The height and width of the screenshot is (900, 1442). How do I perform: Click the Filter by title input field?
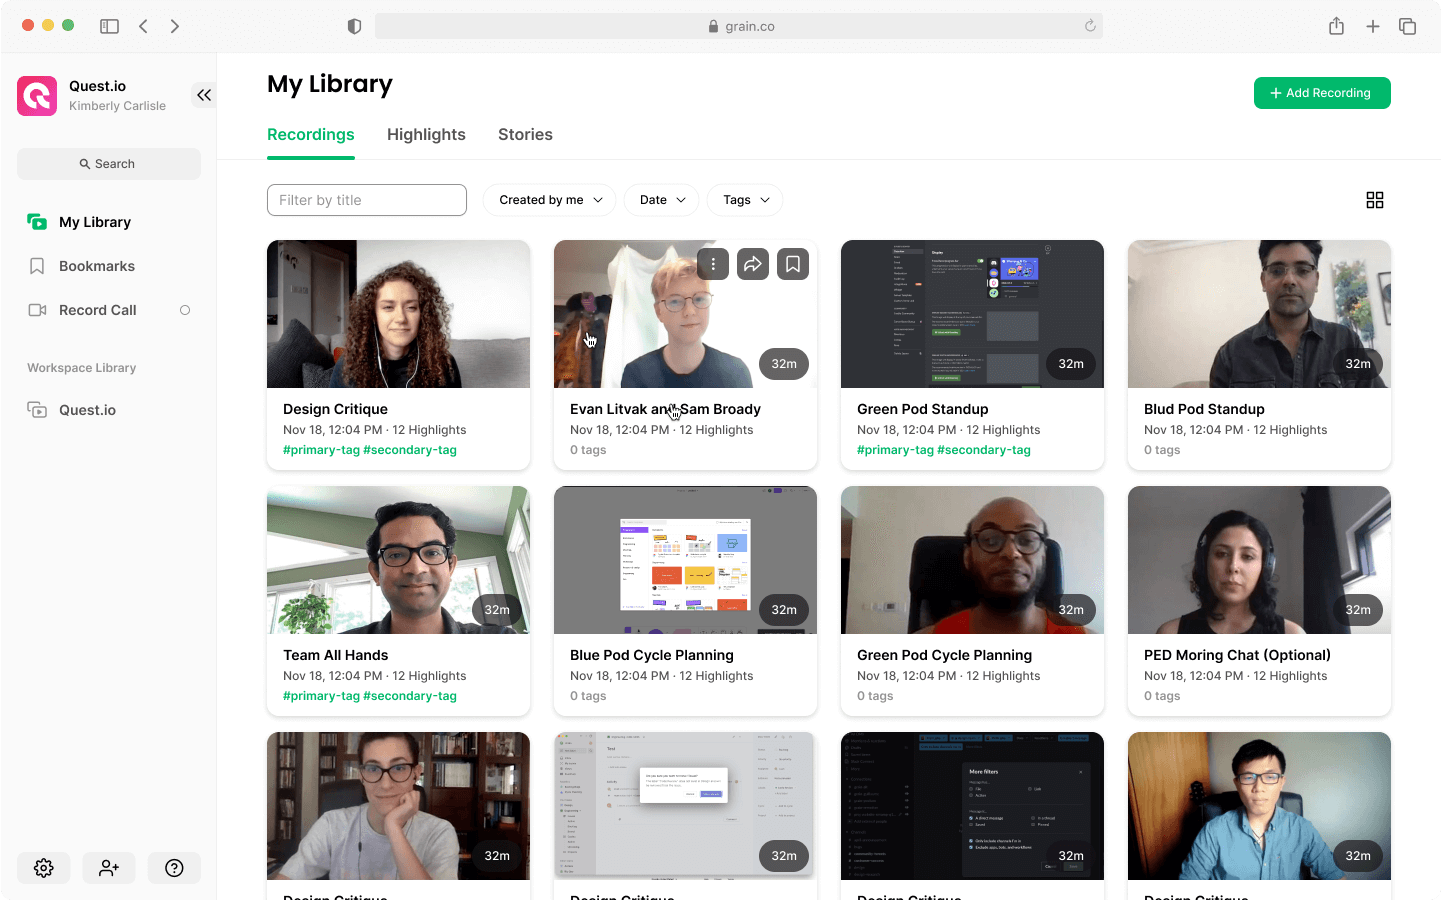(x=366, y=200)
